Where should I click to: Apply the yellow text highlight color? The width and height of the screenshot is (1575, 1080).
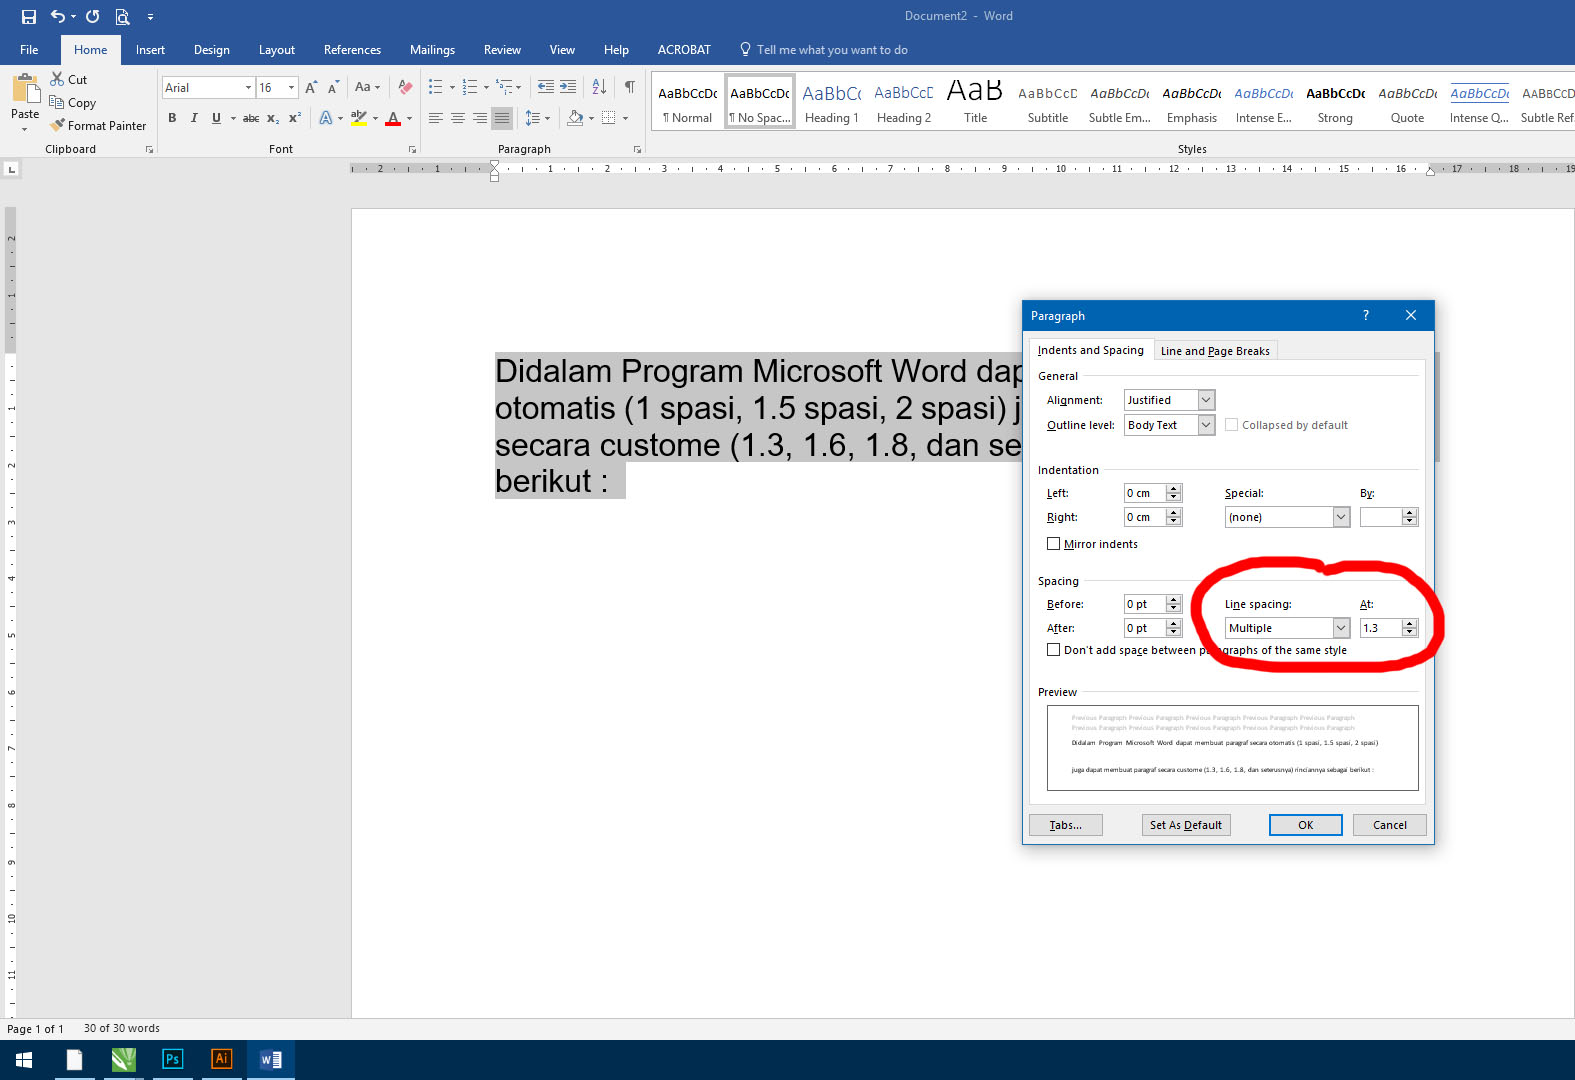[x=359, y=118]
